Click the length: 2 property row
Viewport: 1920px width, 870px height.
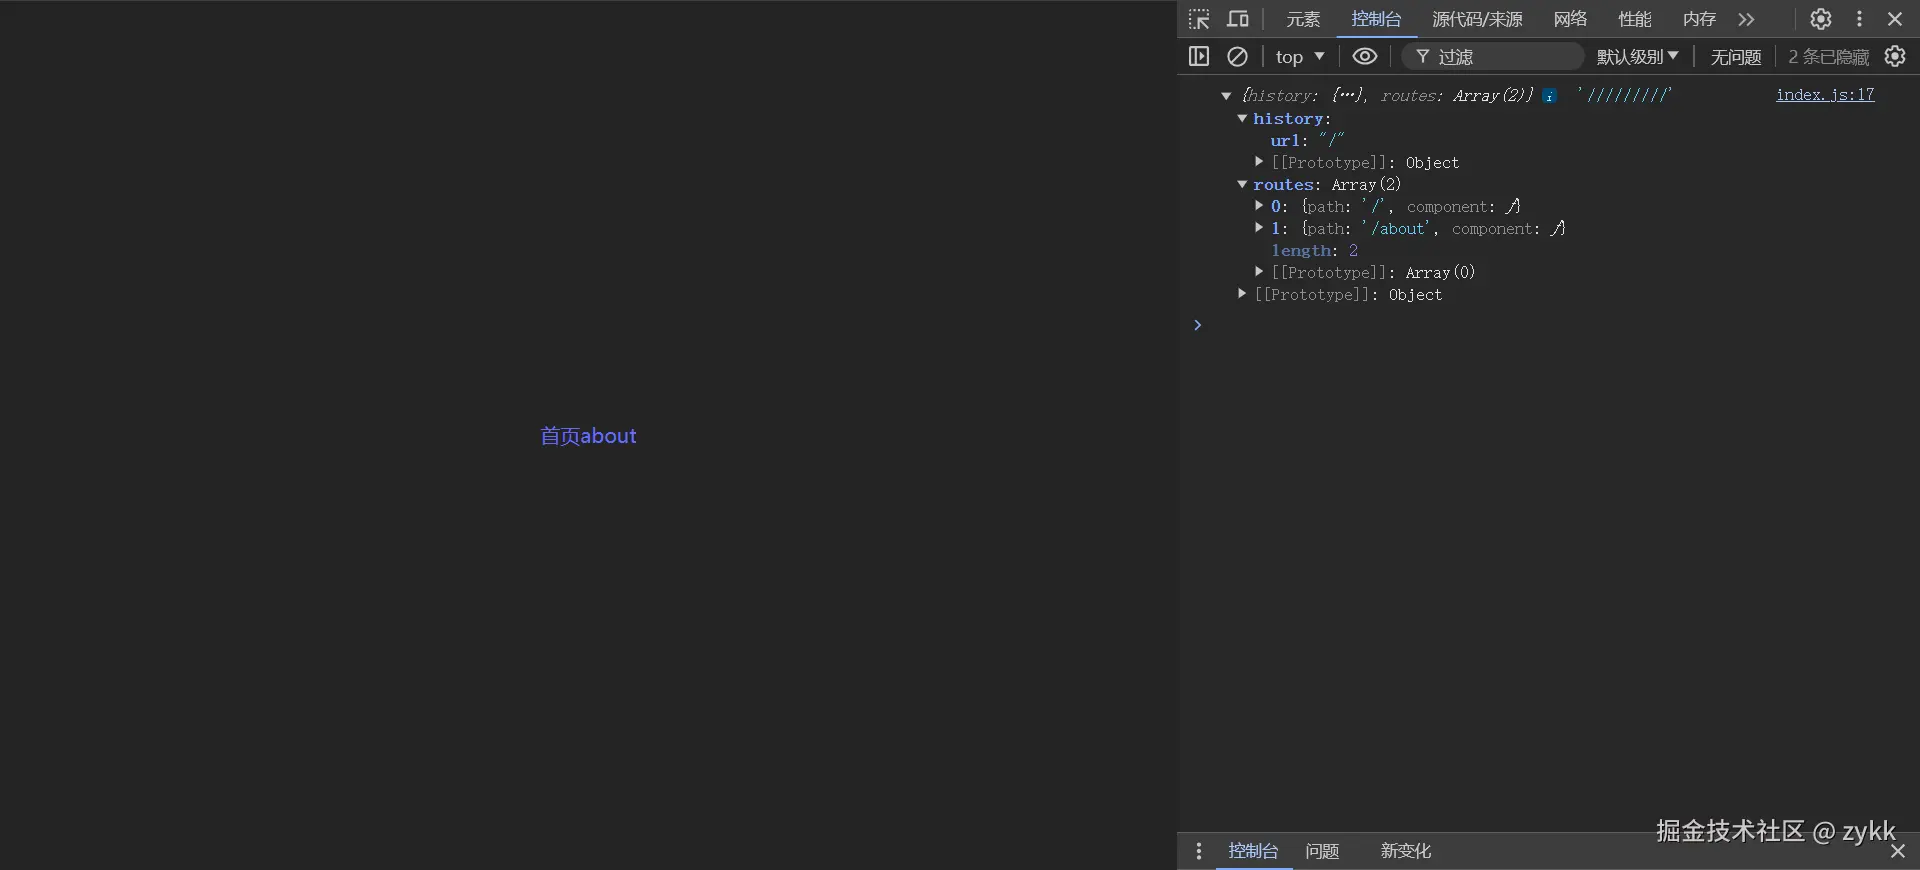[1315, 250]
